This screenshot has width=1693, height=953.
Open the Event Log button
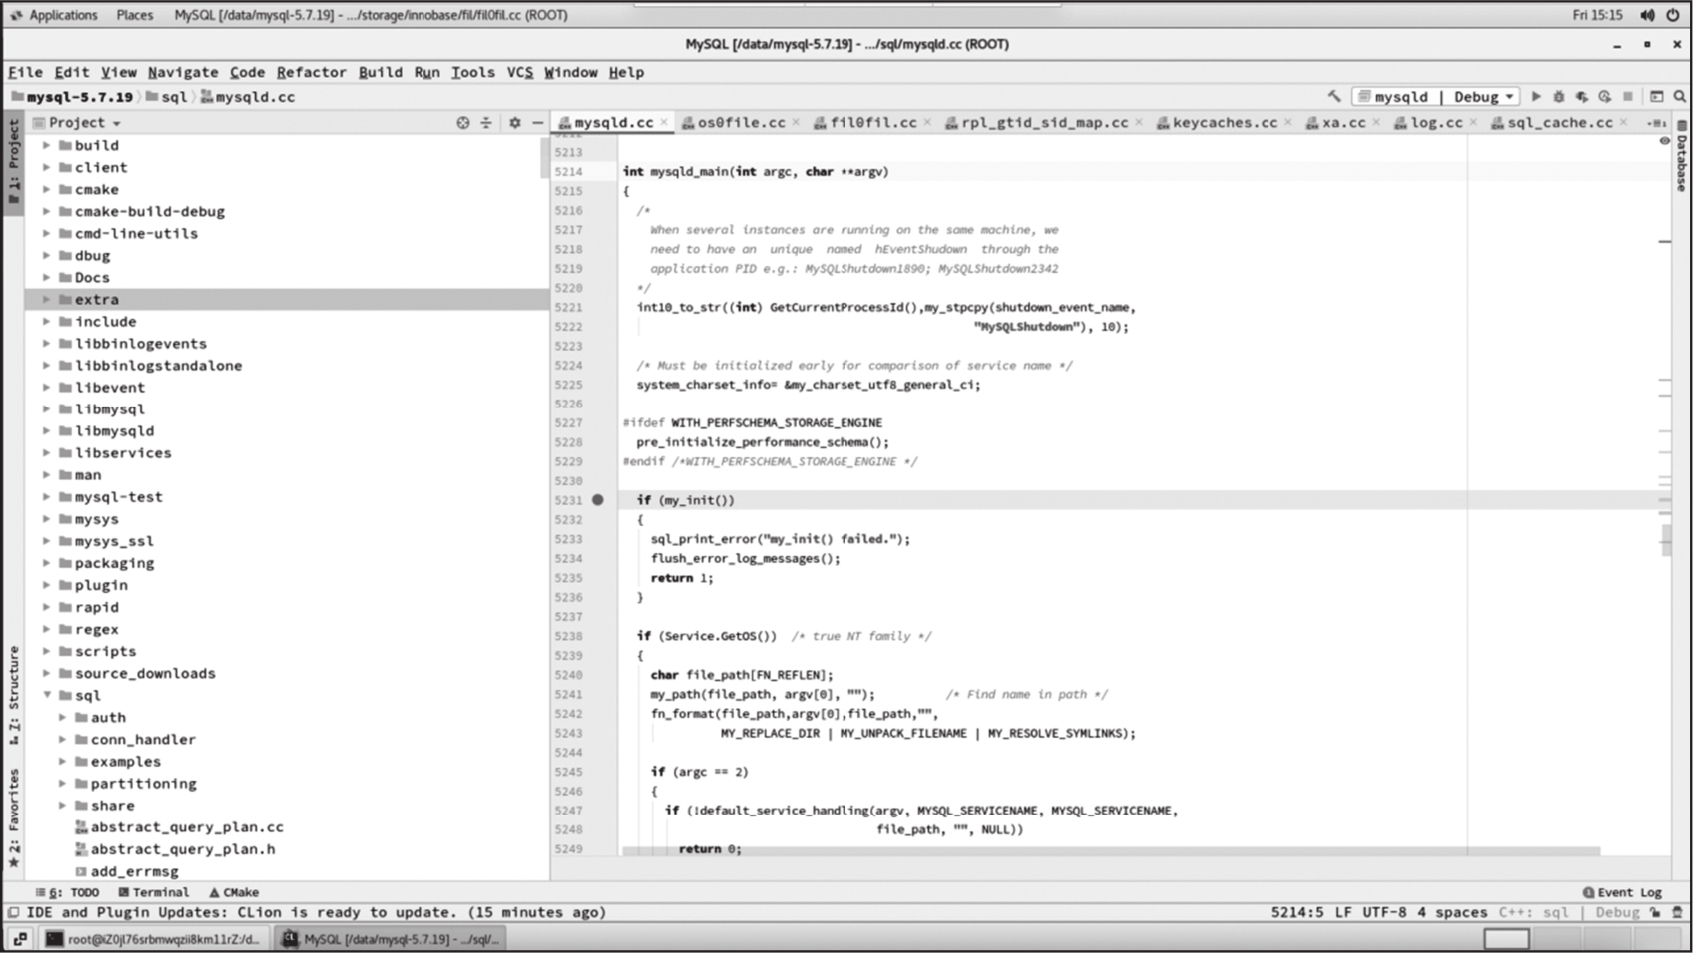[x=1621, y=892]
